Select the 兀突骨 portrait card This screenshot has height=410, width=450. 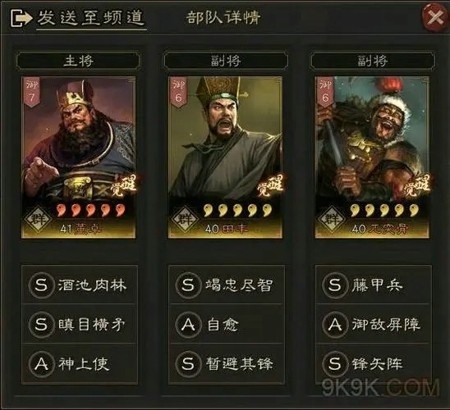(372, 157)
